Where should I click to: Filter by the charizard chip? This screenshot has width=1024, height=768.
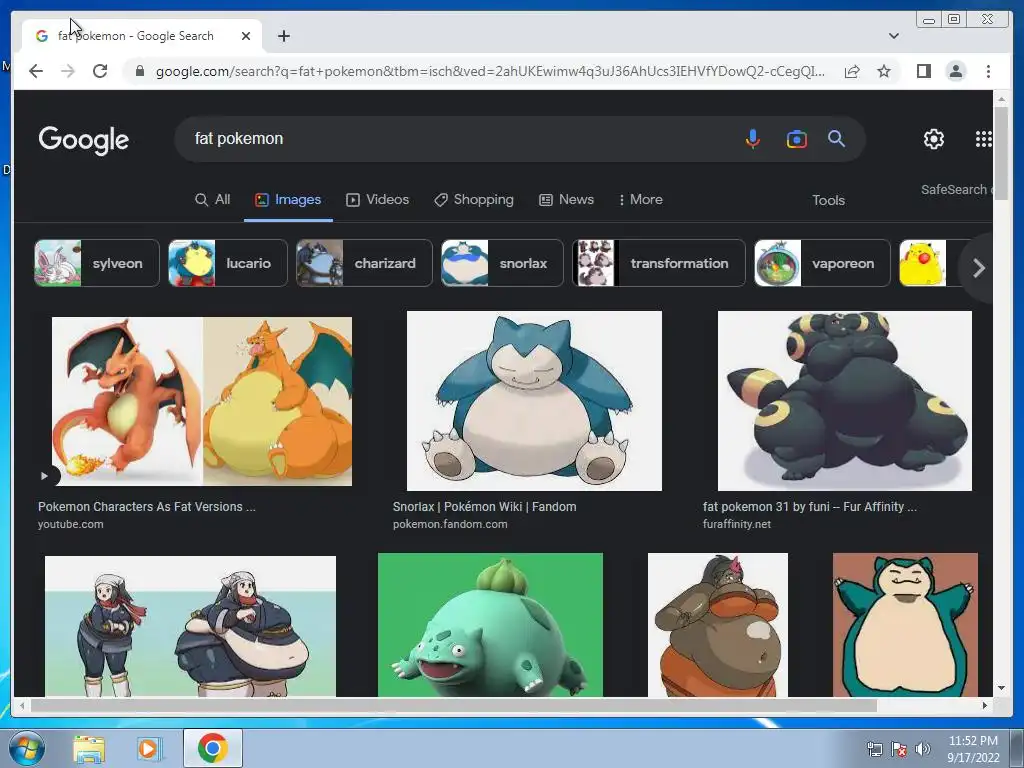click(364, 263)
